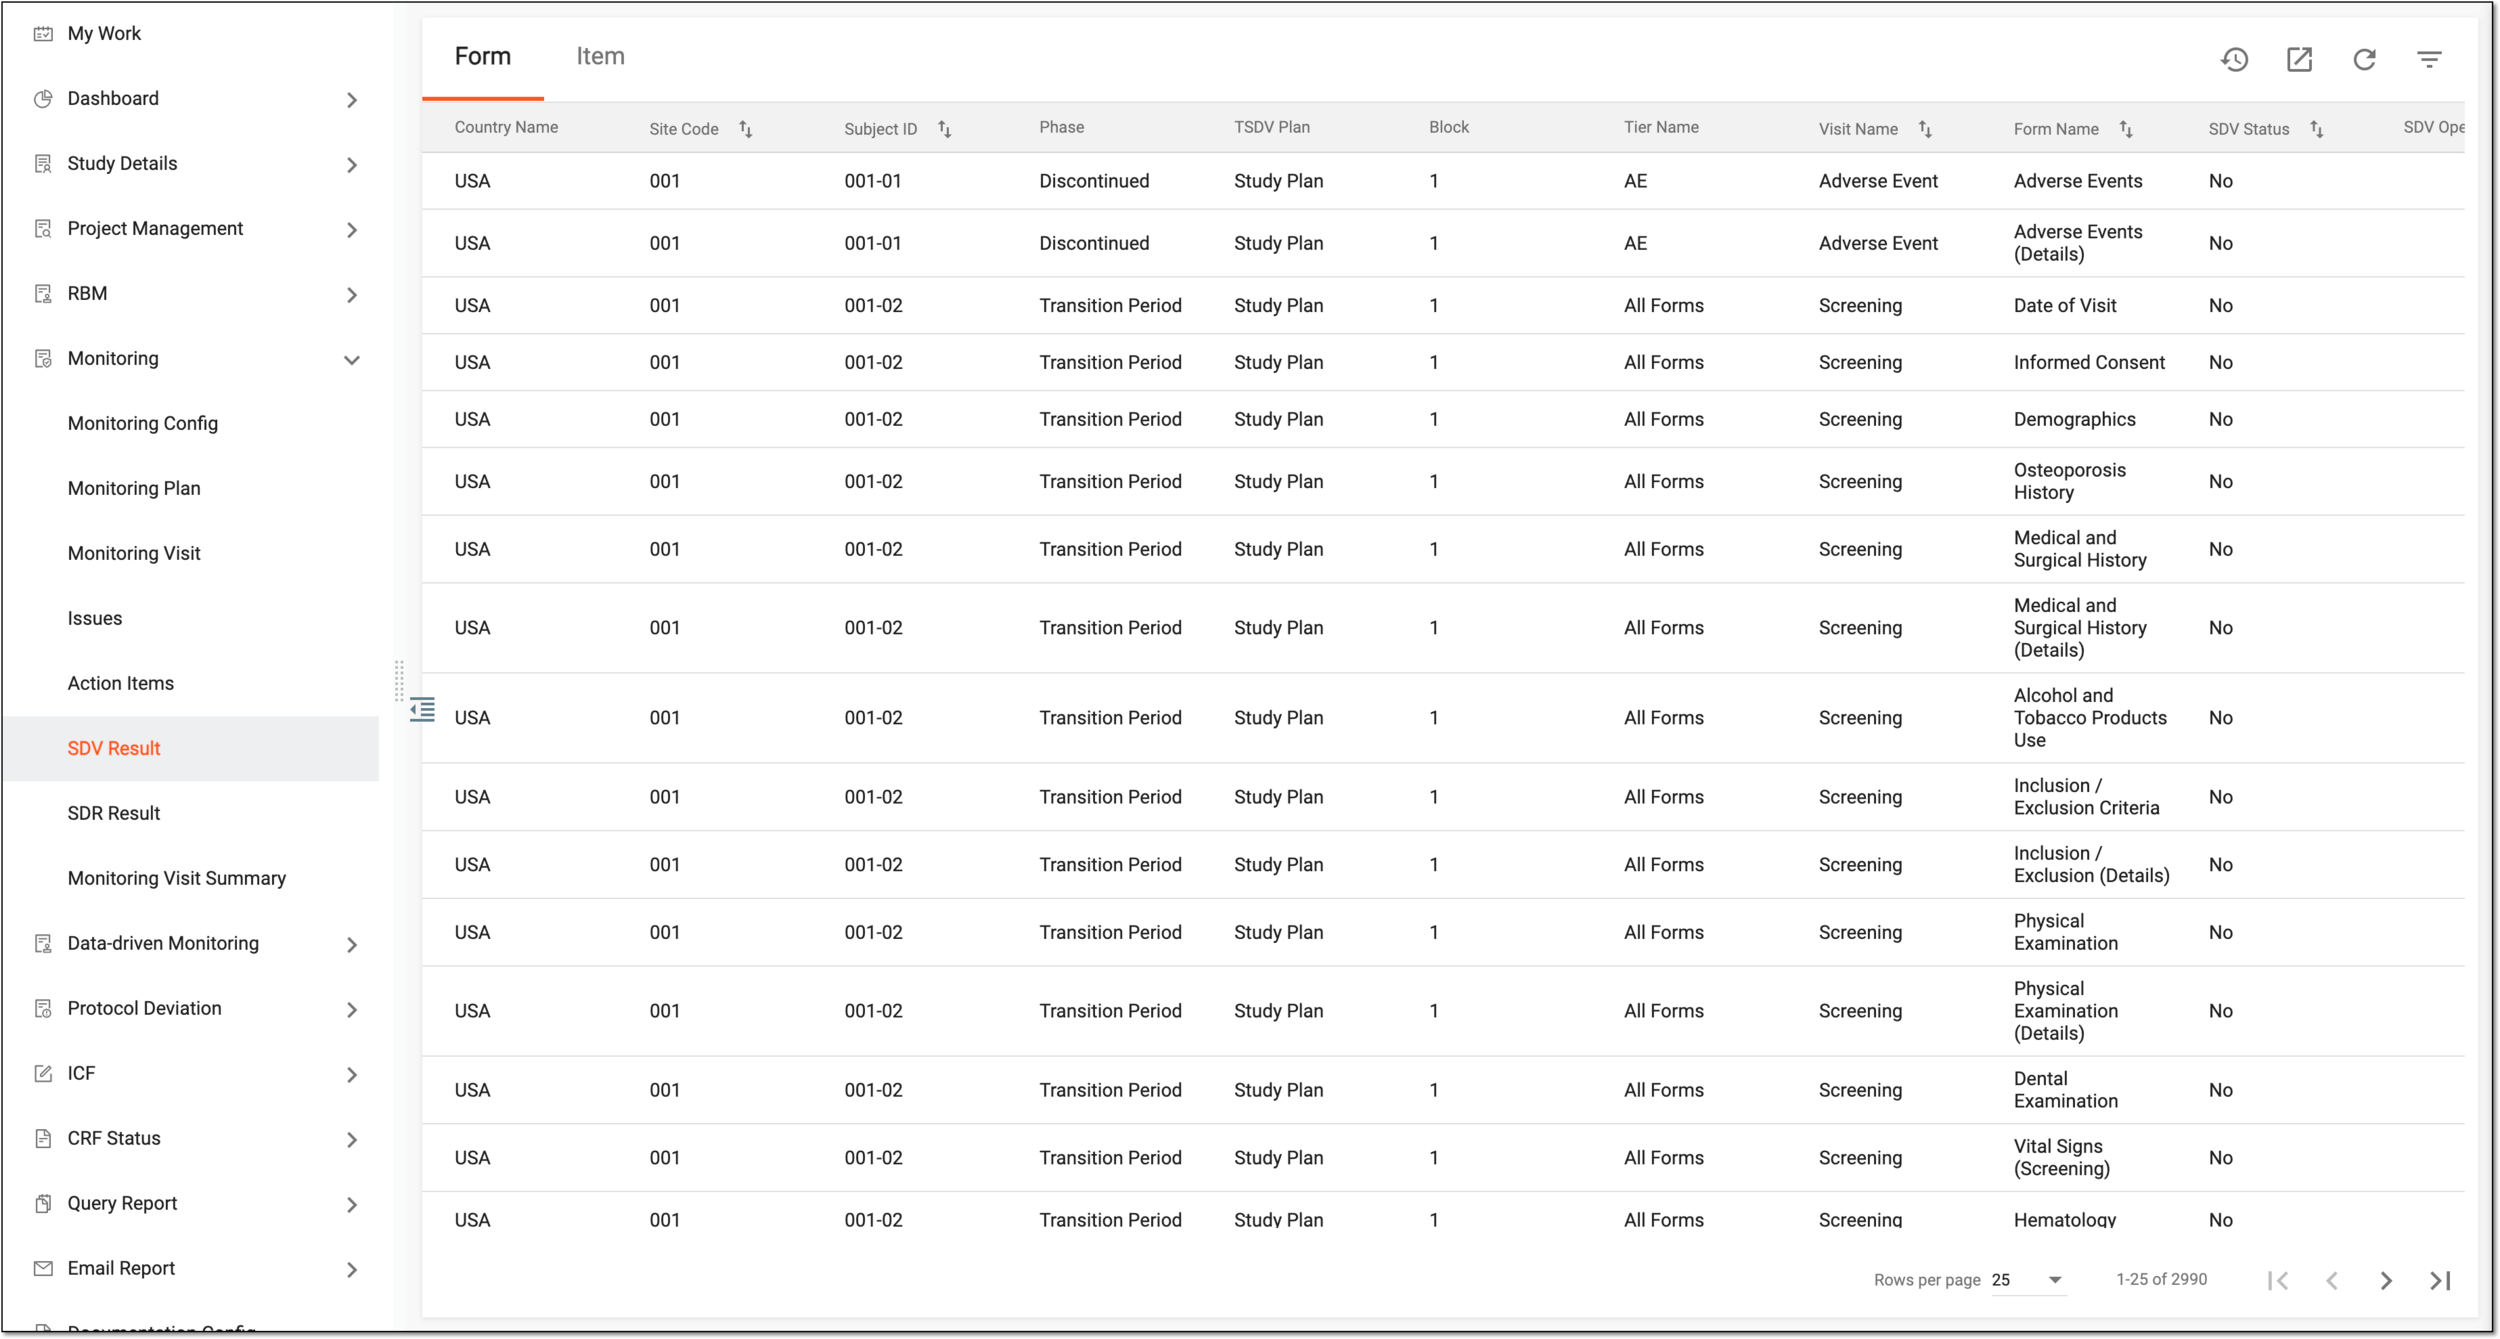Open Monitoring Config in the sidebar
This screenshot has width=2500, height=1339.
(x=143, y=424)
